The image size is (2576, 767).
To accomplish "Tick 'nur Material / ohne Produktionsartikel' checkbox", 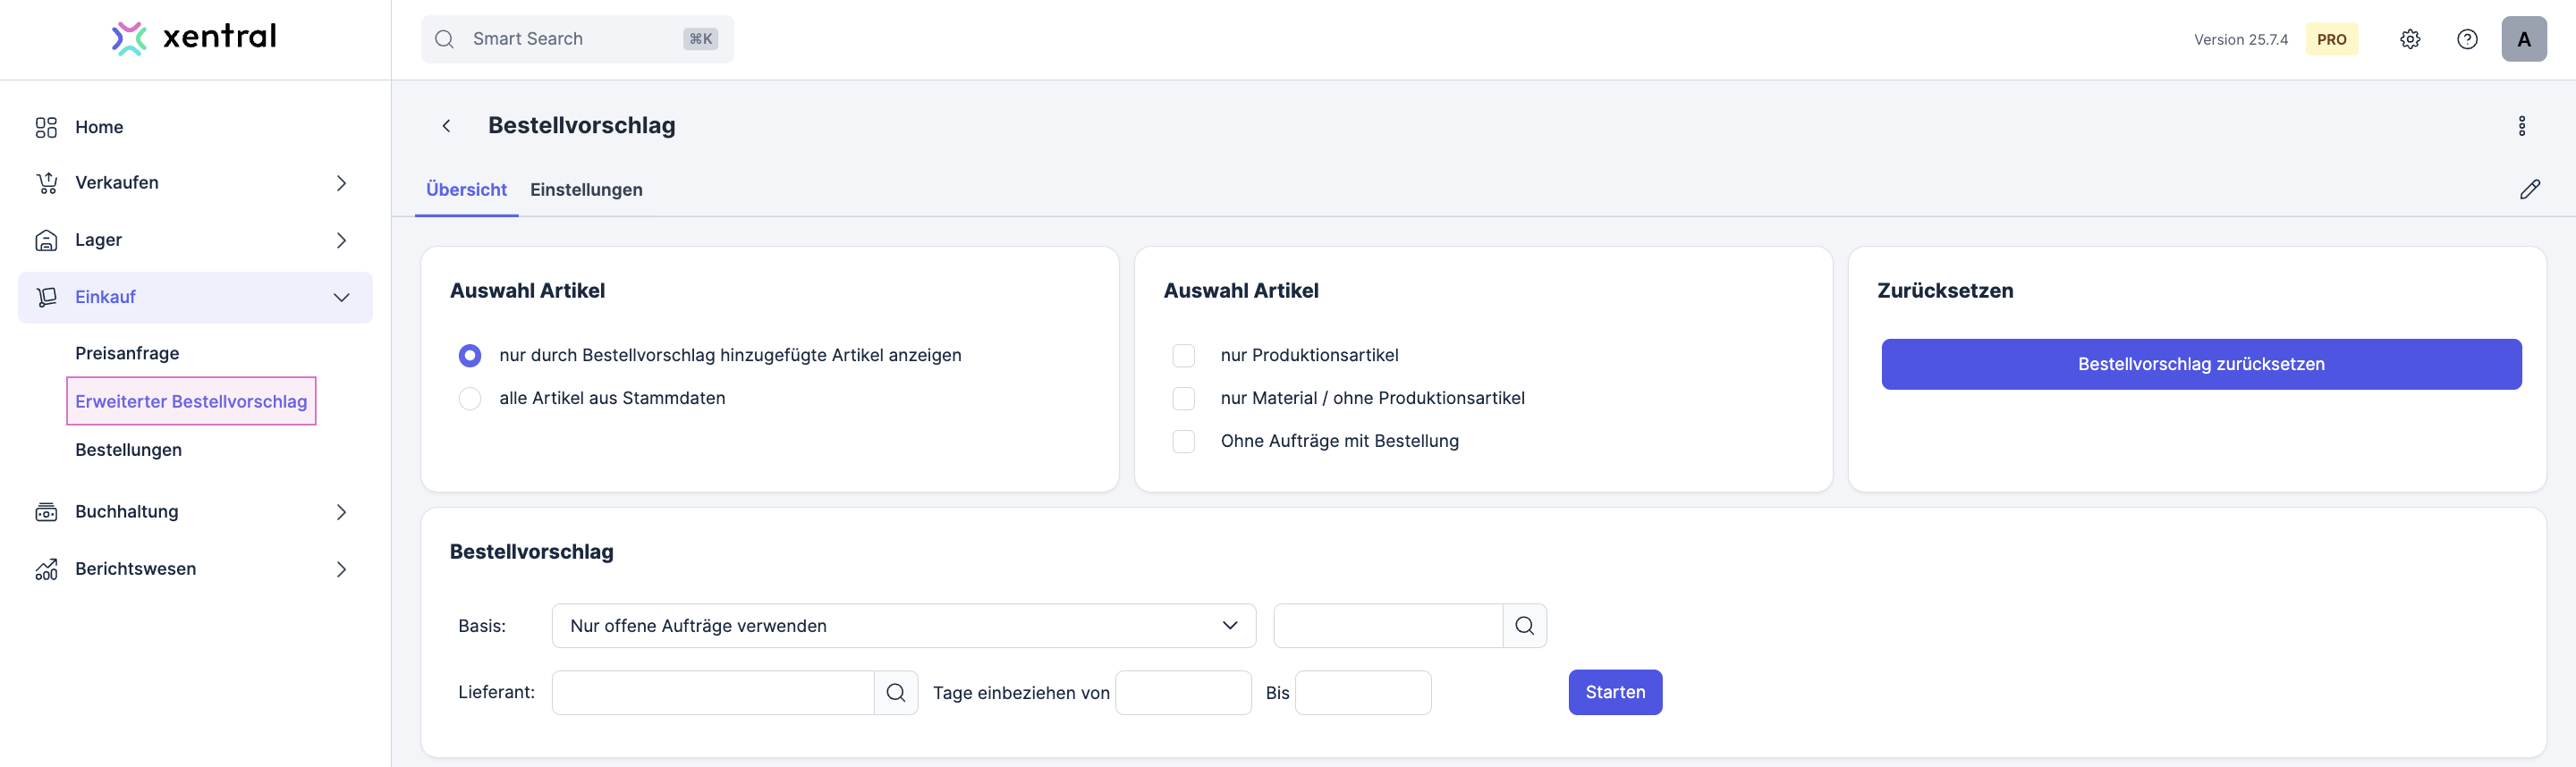I will click(x=1183, y=398).
